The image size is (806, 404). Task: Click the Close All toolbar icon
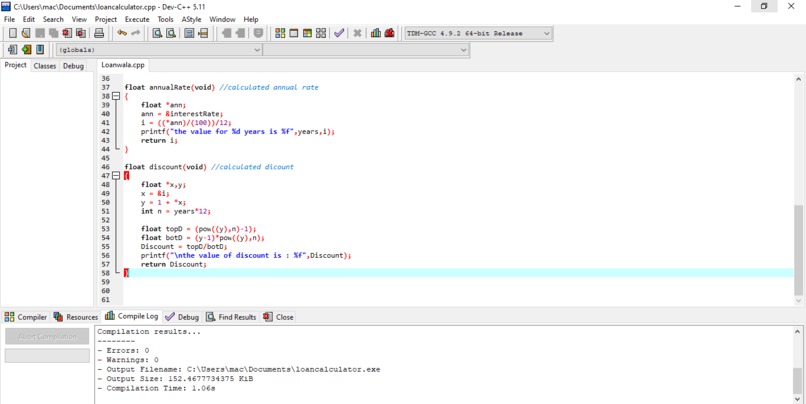click(81, 33)
